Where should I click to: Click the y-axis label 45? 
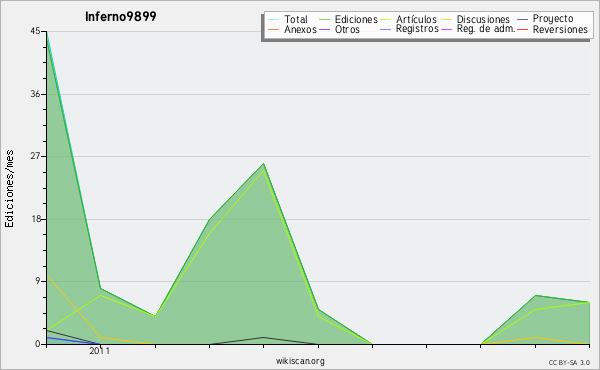pos(35,31)
